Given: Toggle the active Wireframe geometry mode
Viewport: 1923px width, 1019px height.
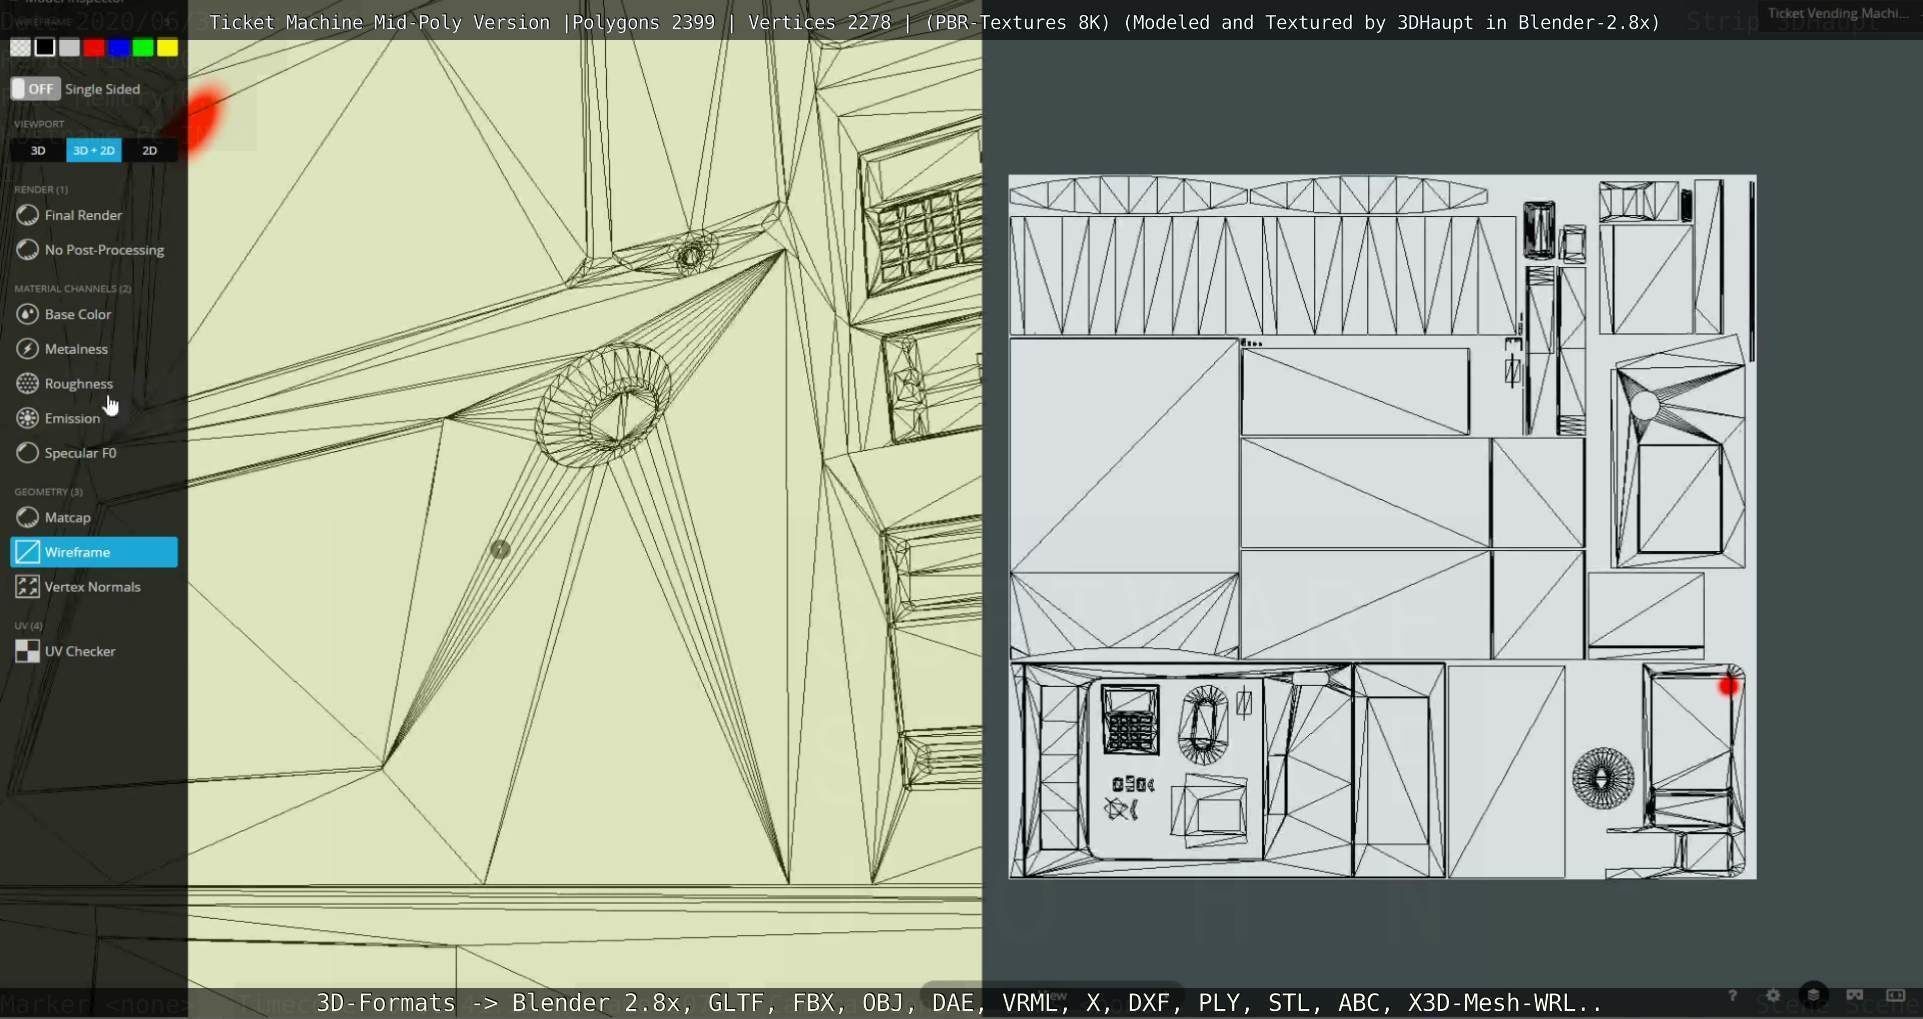Looking at the screenshot, I should click(x=94, y=552).
